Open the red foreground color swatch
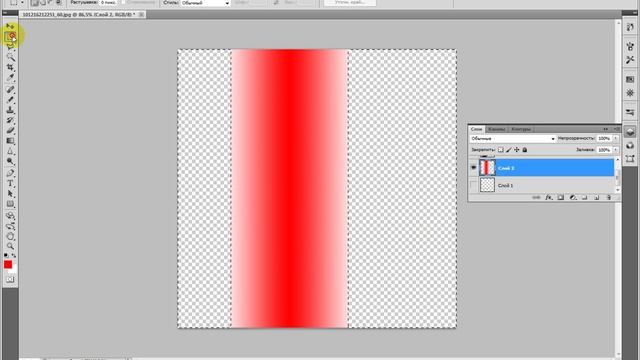 [x=8, y=264]
